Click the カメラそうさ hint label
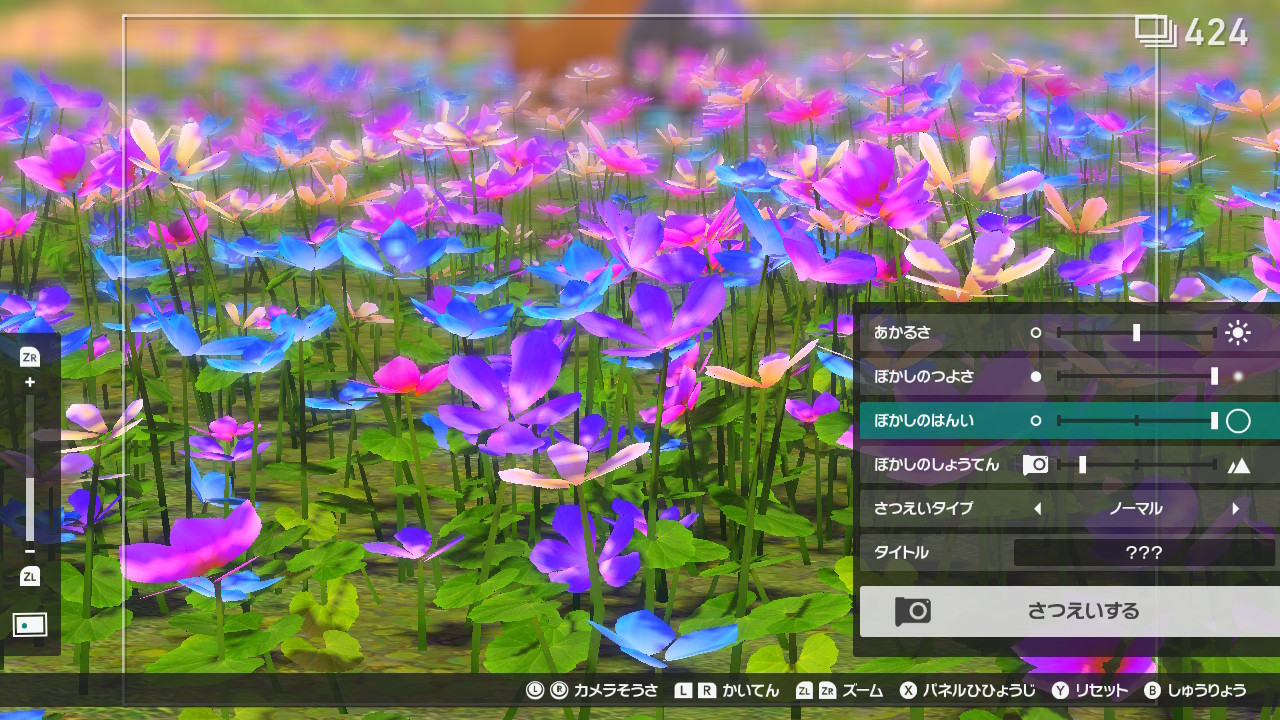 coord(616,690)
